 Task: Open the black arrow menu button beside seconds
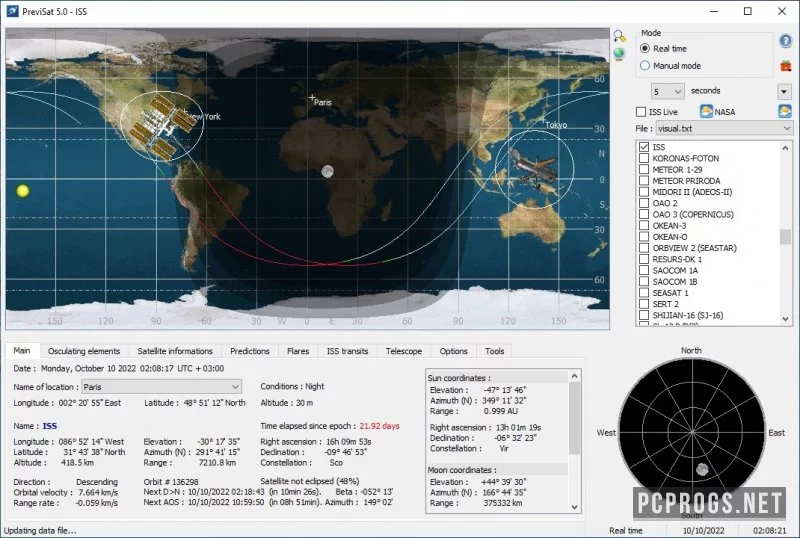tap(784, 92)
